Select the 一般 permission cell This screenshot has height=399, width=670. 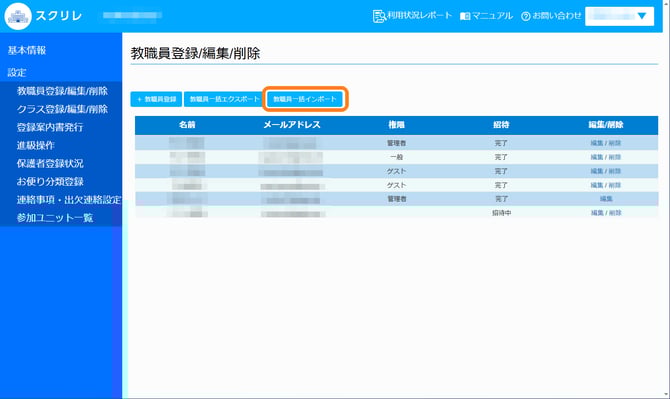pos(397,157)
